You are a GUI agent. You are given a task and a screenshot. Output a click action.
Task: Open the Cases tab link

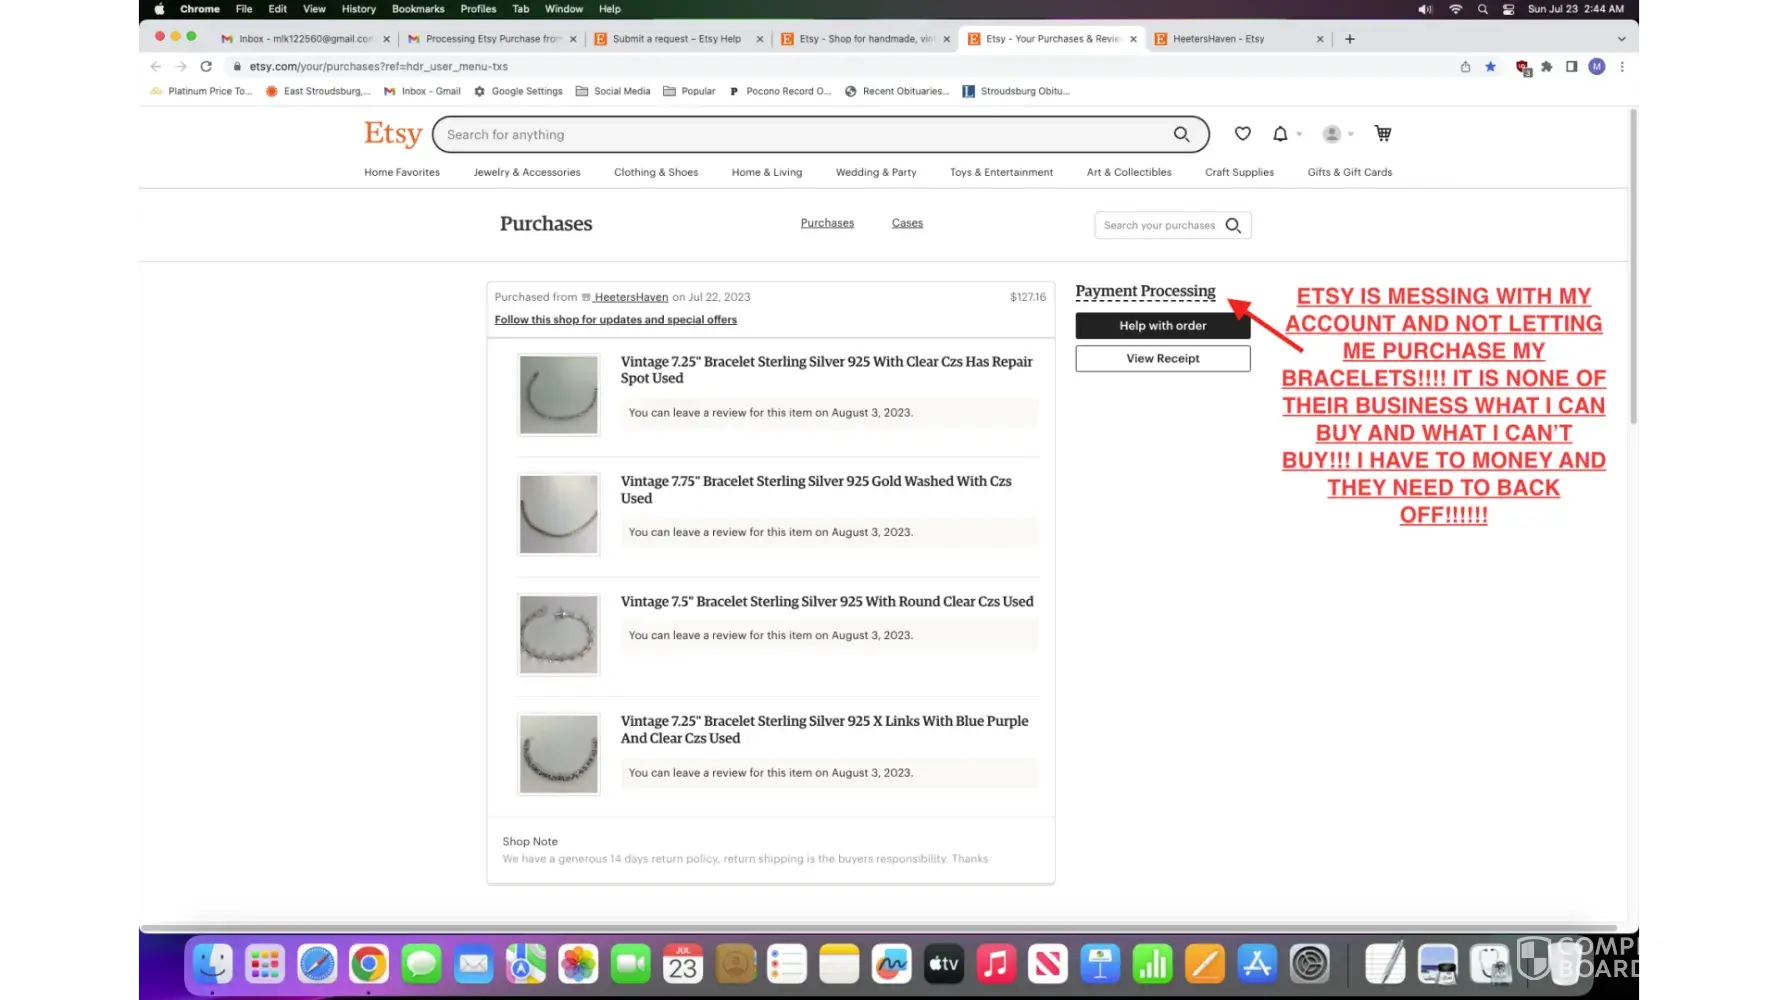point(907,223)
